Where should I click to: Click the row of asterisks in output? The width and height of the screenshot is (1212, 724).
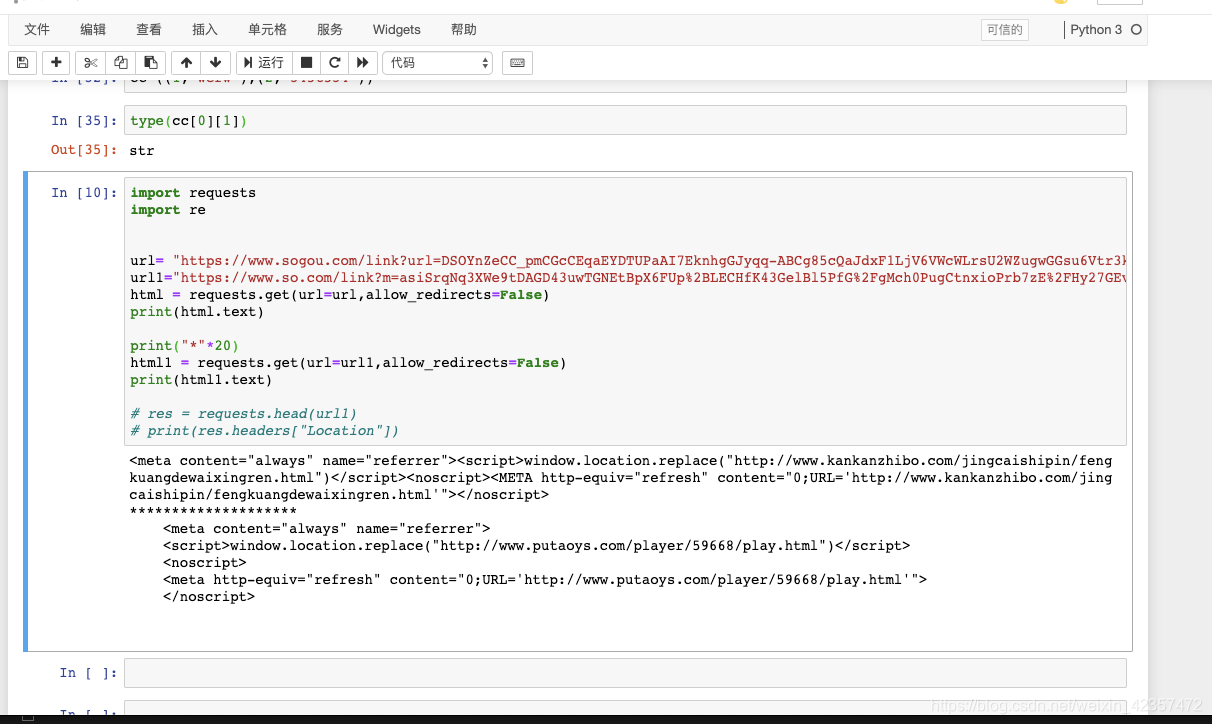coord(213,512)
